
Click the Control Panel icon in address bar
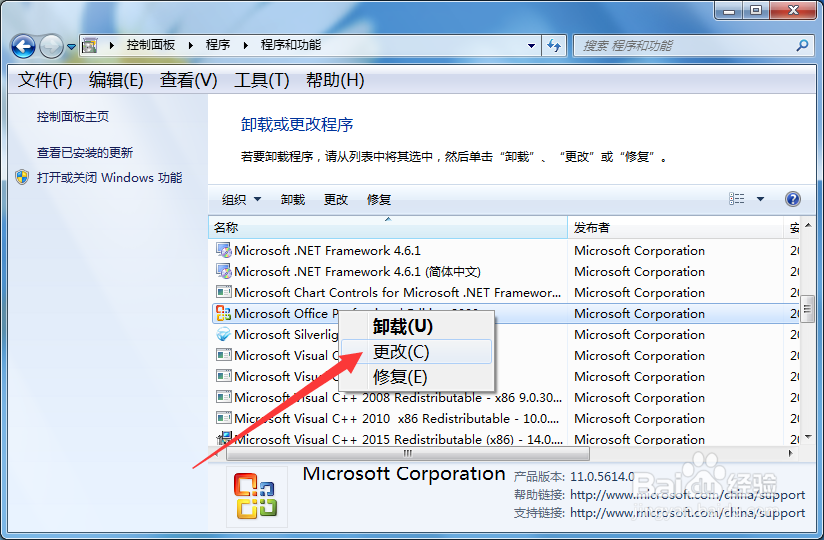click(90, 46)
